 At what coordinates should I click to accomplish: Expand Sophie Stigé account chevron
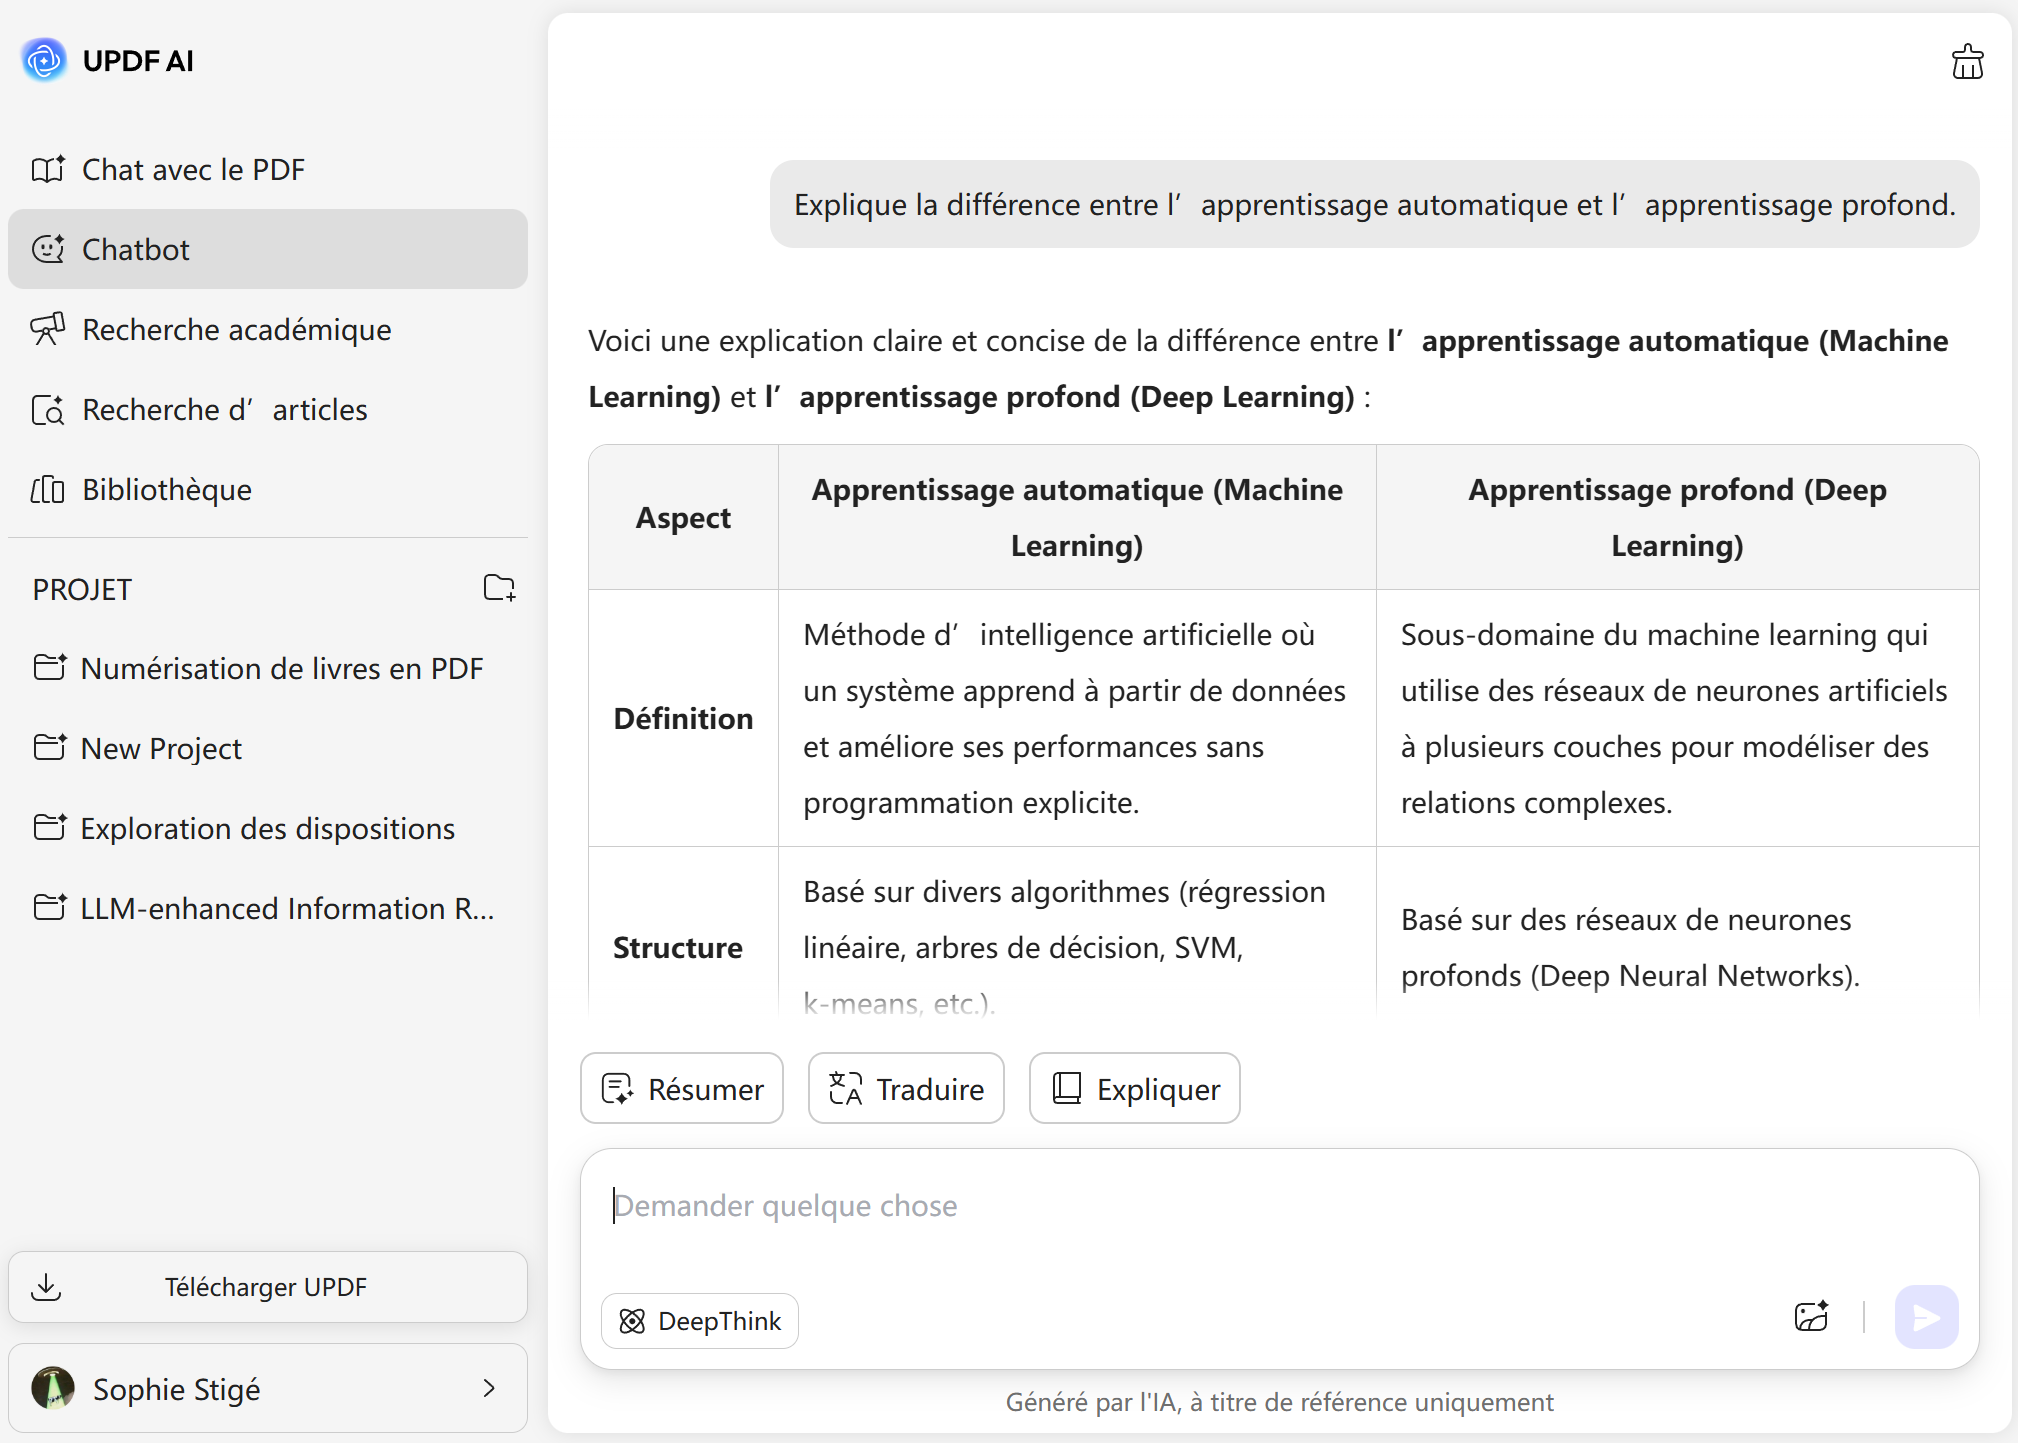[489, 1388]
